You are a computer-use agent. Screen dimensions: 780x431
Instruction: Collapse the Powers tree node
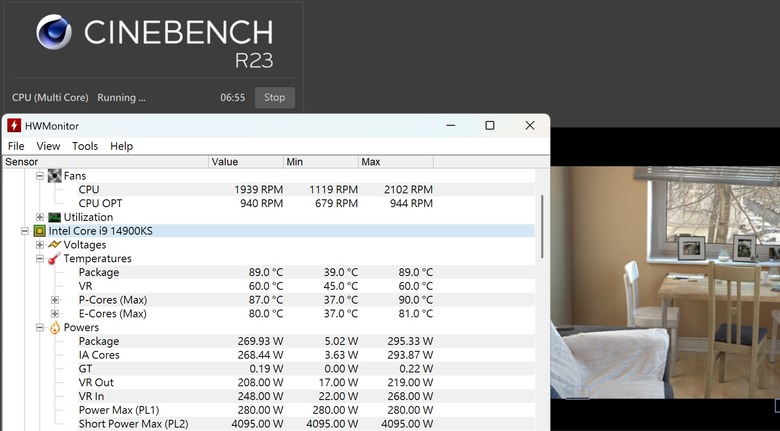coord(40,327)
